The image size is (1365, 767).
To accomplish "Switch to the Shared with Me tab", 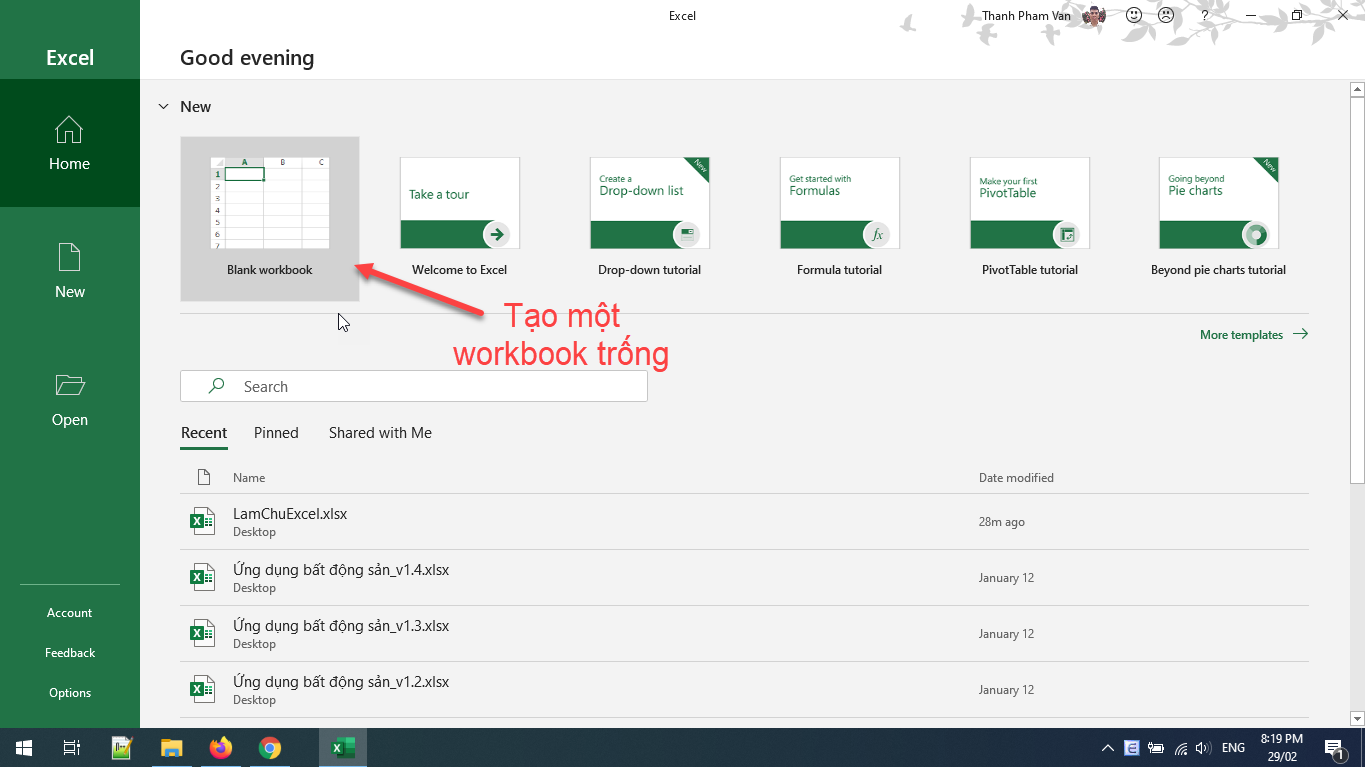I will pos(380,433).
